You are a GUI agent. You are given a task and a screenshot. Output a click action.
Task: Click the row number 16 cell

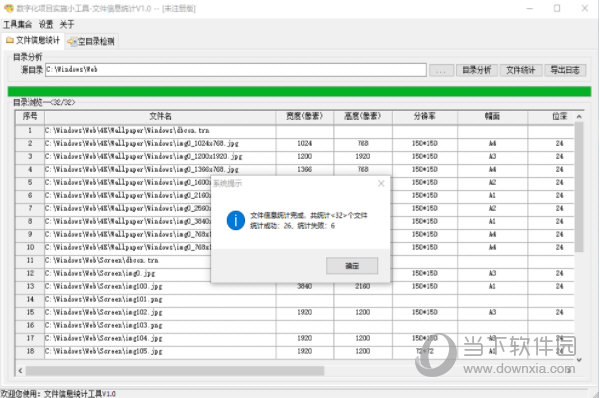pyautogui.click(x=30, y=326)
